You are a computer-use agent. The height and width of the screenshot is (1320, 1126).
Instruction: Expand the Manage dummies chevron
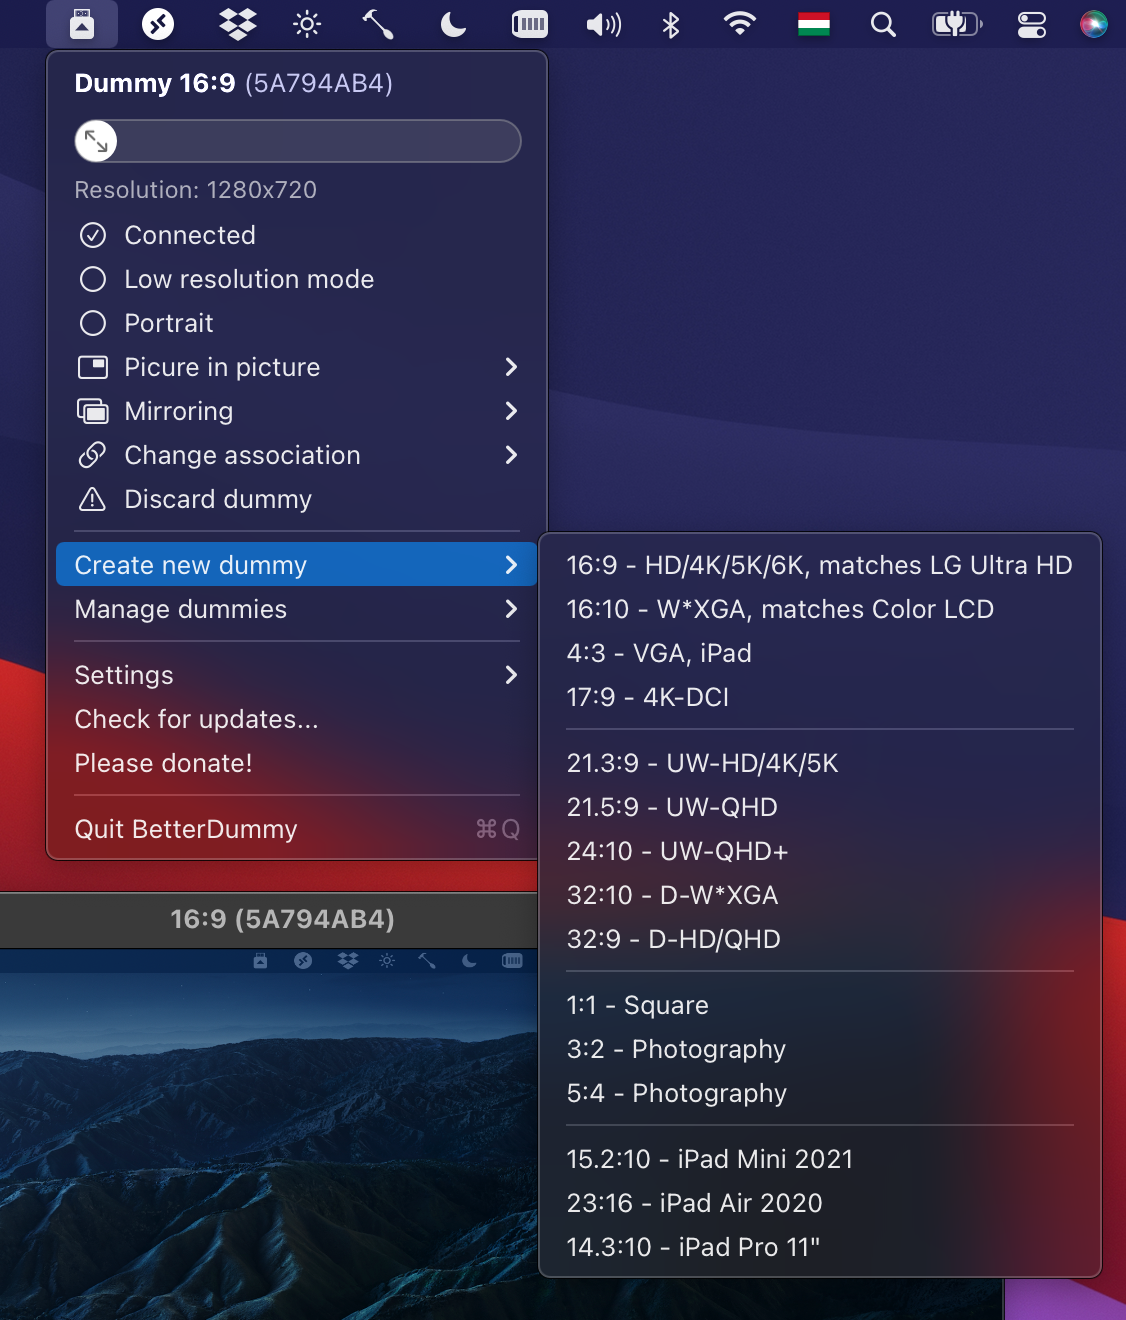point(511,609)
